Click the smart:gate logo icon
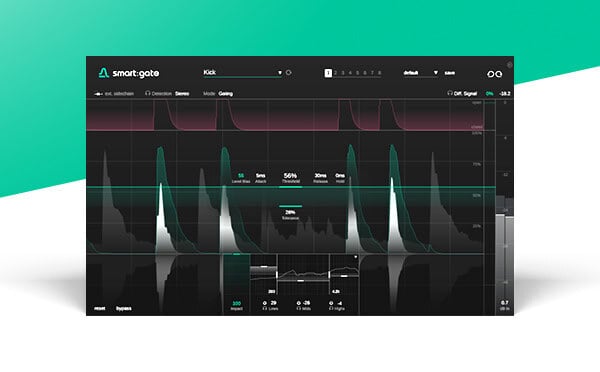Image resolution: width=600 pixels, height=372 pixels. coord(104,73)
